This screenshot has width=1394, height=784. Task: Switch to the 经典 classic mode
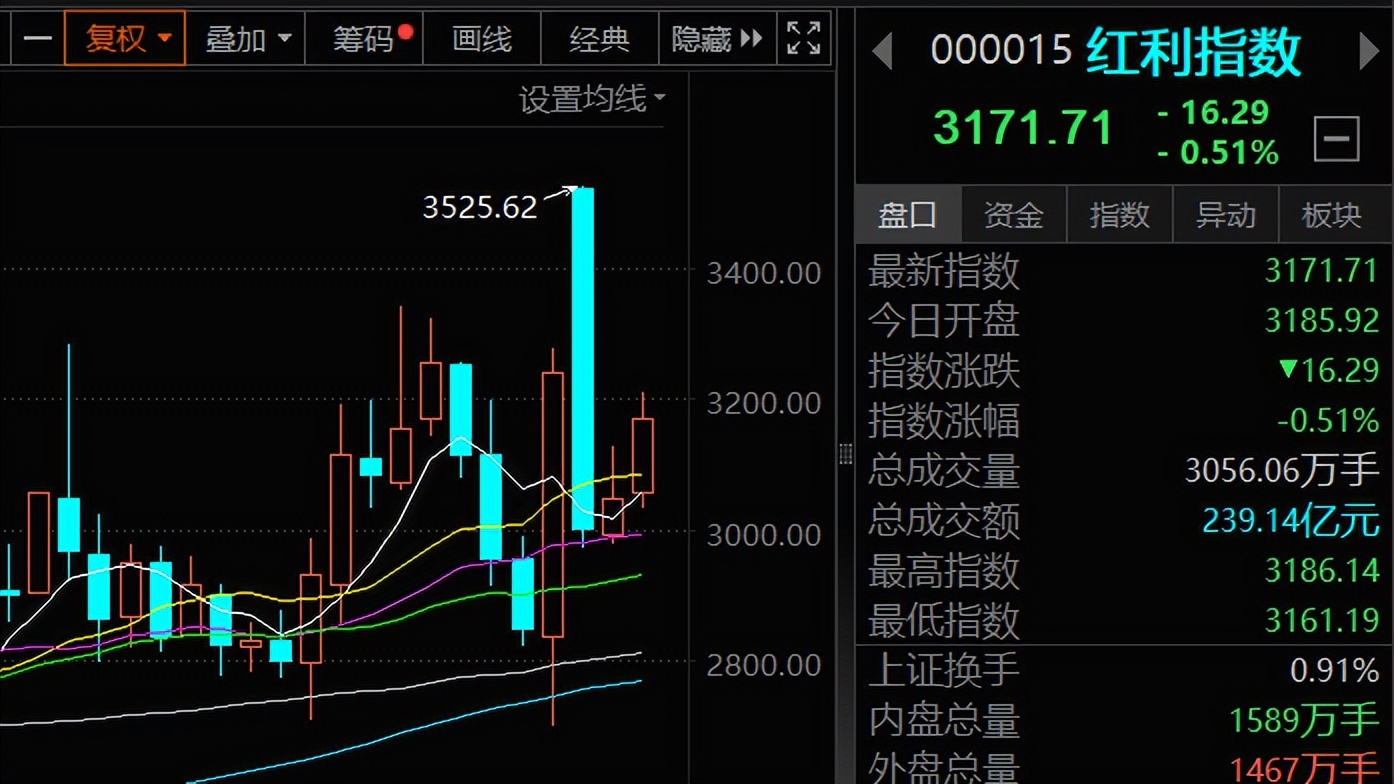pyautogui.click(x=600, y=39)
